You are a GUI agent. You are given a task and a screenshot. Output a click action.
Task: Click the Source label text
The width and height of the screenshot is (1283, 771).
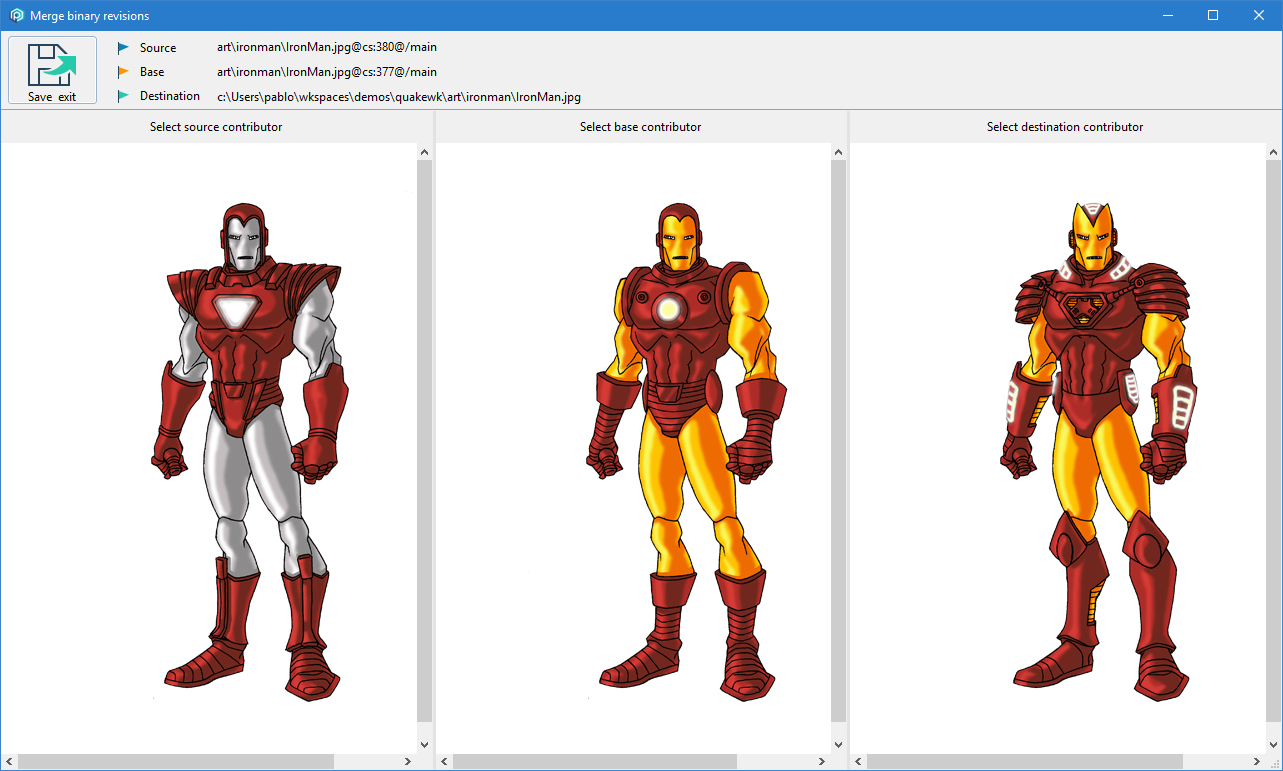point(158,48)
